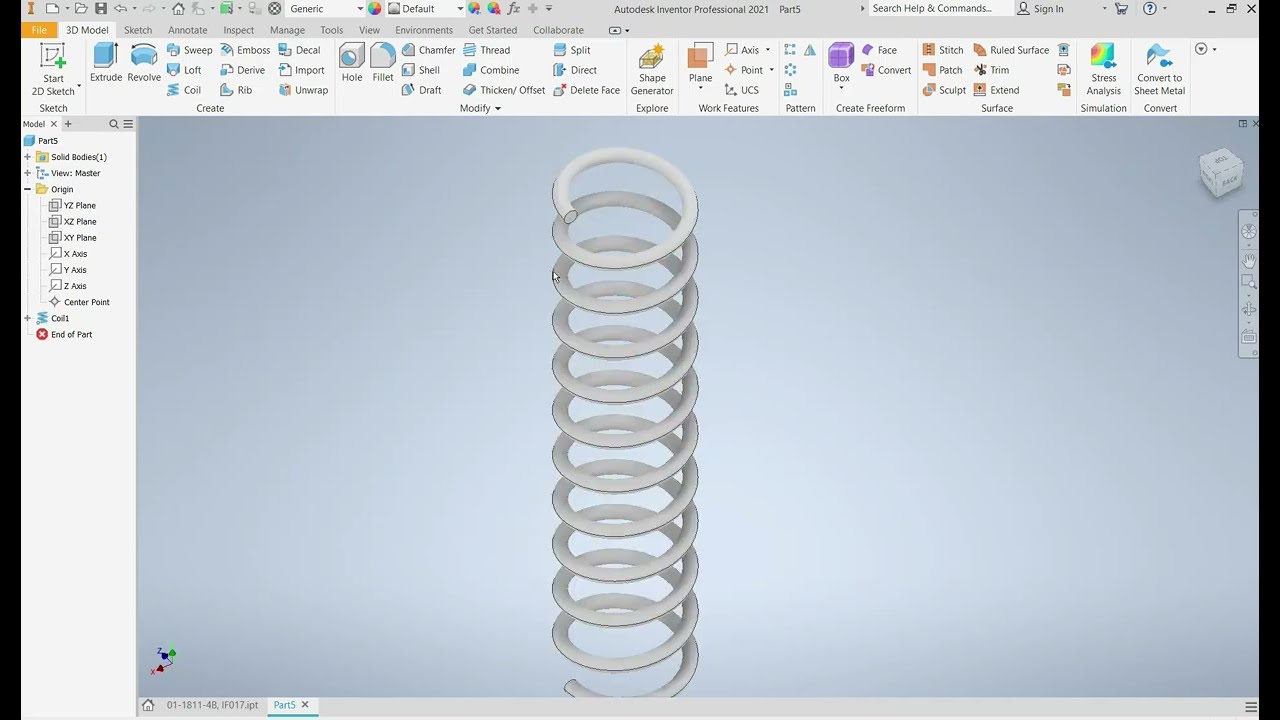Viewport: 1280px width, 720px height.
Task: Select the UCS tool
Action: [x=740, y=90]
